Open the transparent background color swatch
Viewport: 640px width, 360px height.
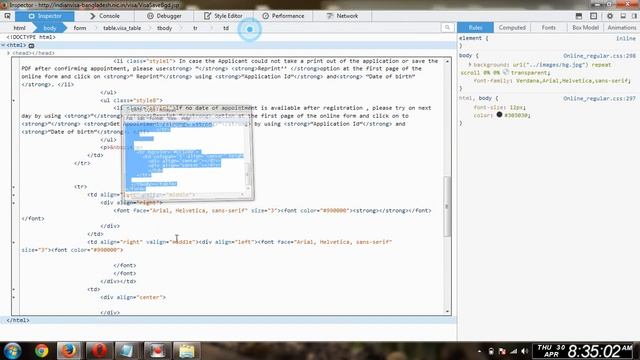pyautogui.click(x=506, y=72)
